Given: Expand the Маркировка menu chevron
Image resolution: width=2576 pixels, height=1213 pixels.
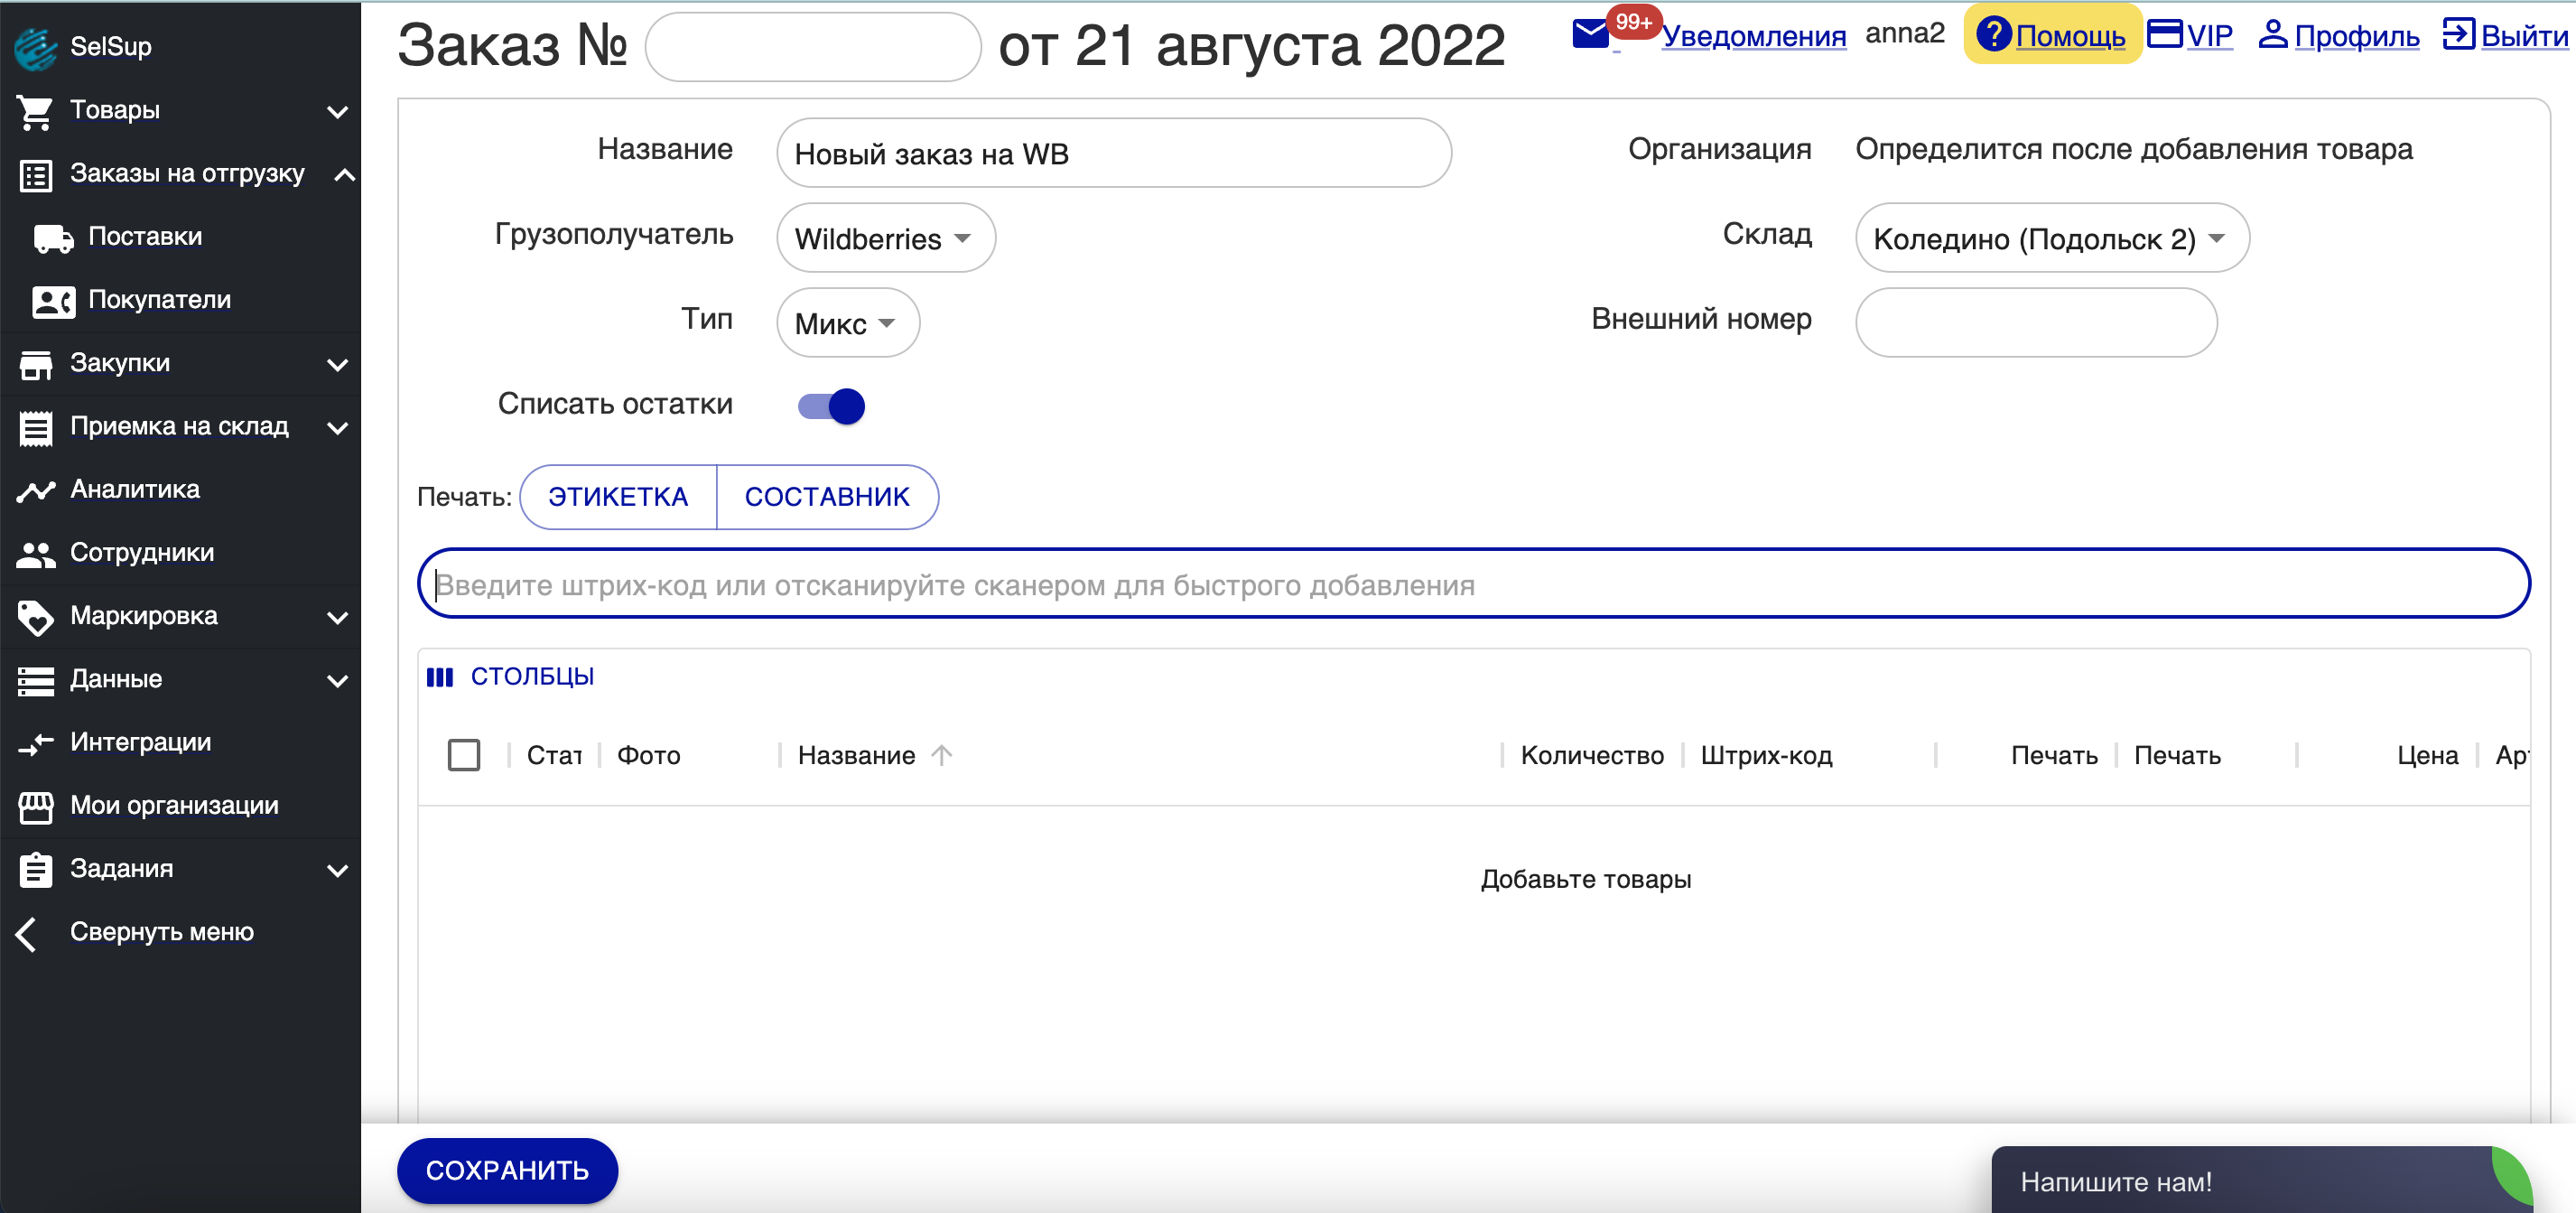Looking at the screenshot, I should [x=338, y=618].
